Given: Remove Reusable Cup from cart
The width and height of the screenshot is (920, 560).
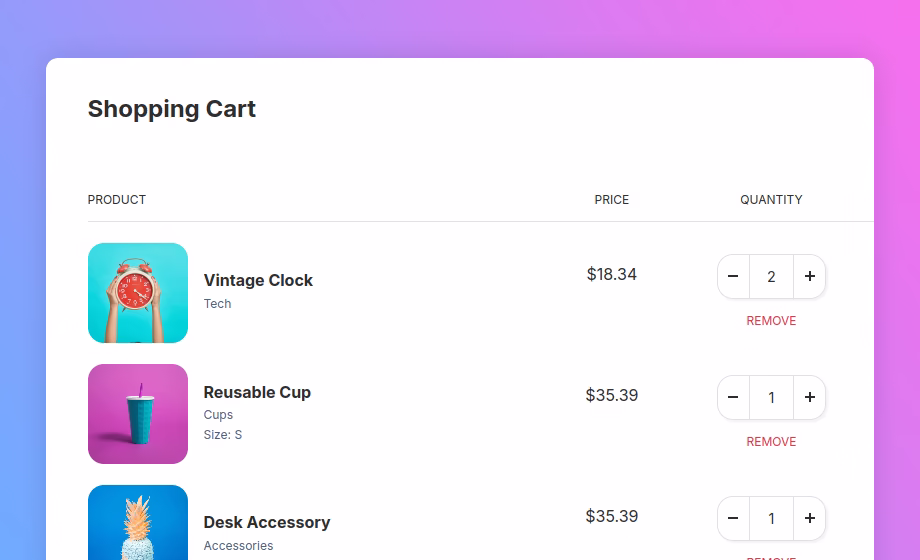Looking at the screenshot, I should [x=771, y=442].
